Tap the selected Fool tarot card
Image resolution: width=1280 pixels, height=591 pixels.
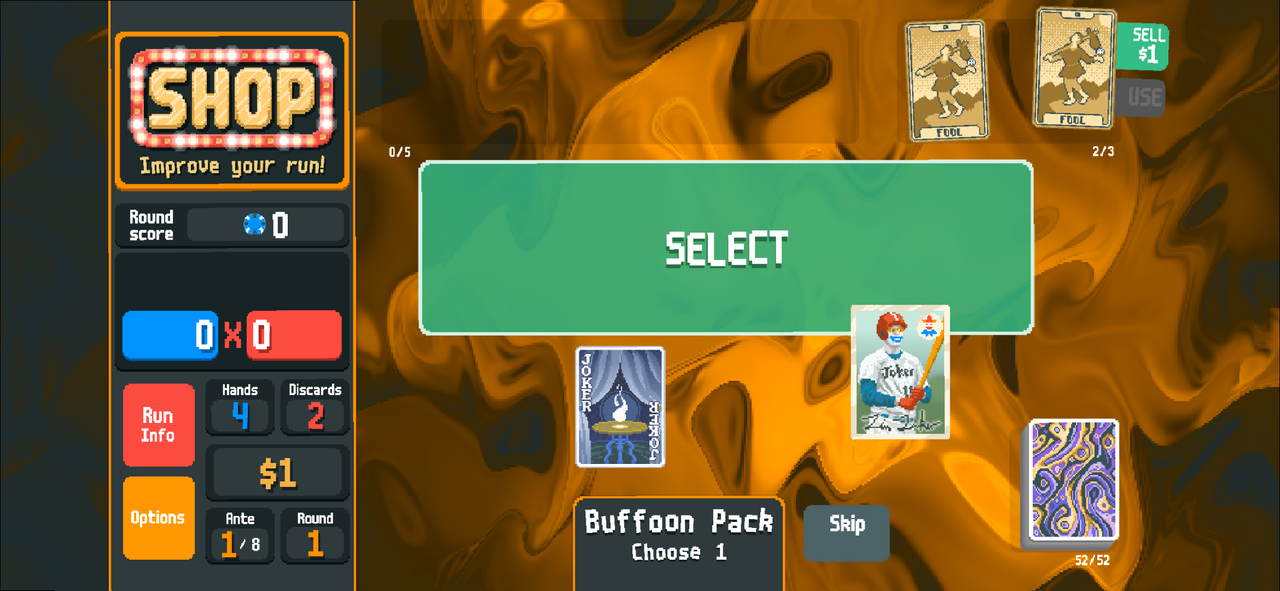(1075, 68)
